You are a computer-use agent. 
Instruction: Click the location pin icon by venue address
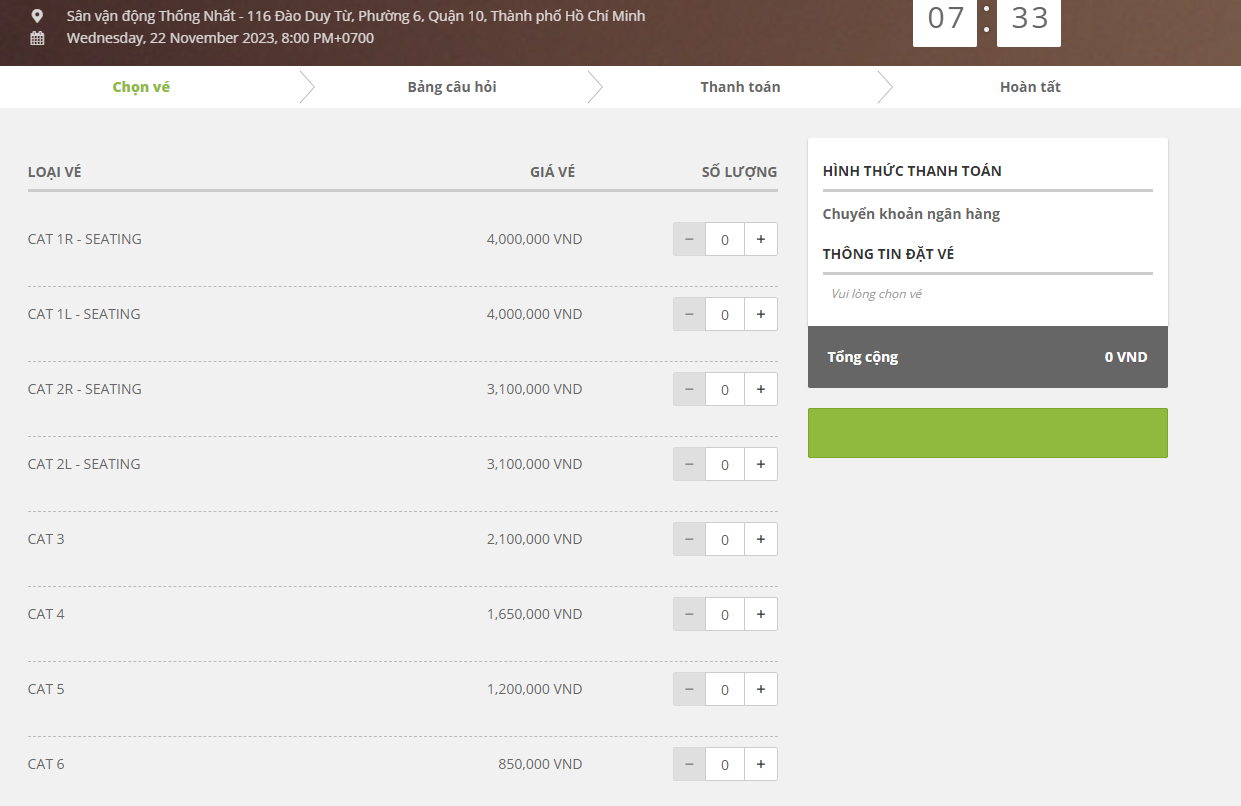tap(37, 16)
